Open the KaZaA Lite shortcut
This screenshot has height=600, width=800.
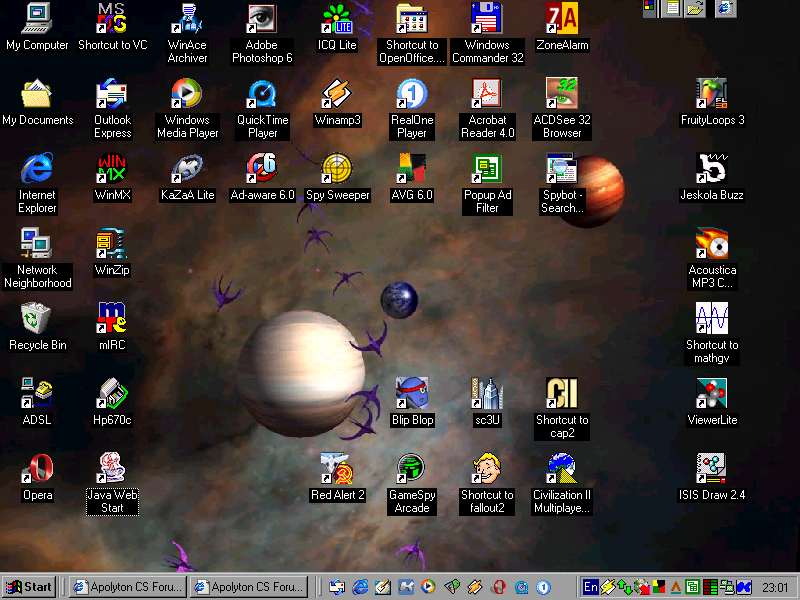tap(187, 169)
